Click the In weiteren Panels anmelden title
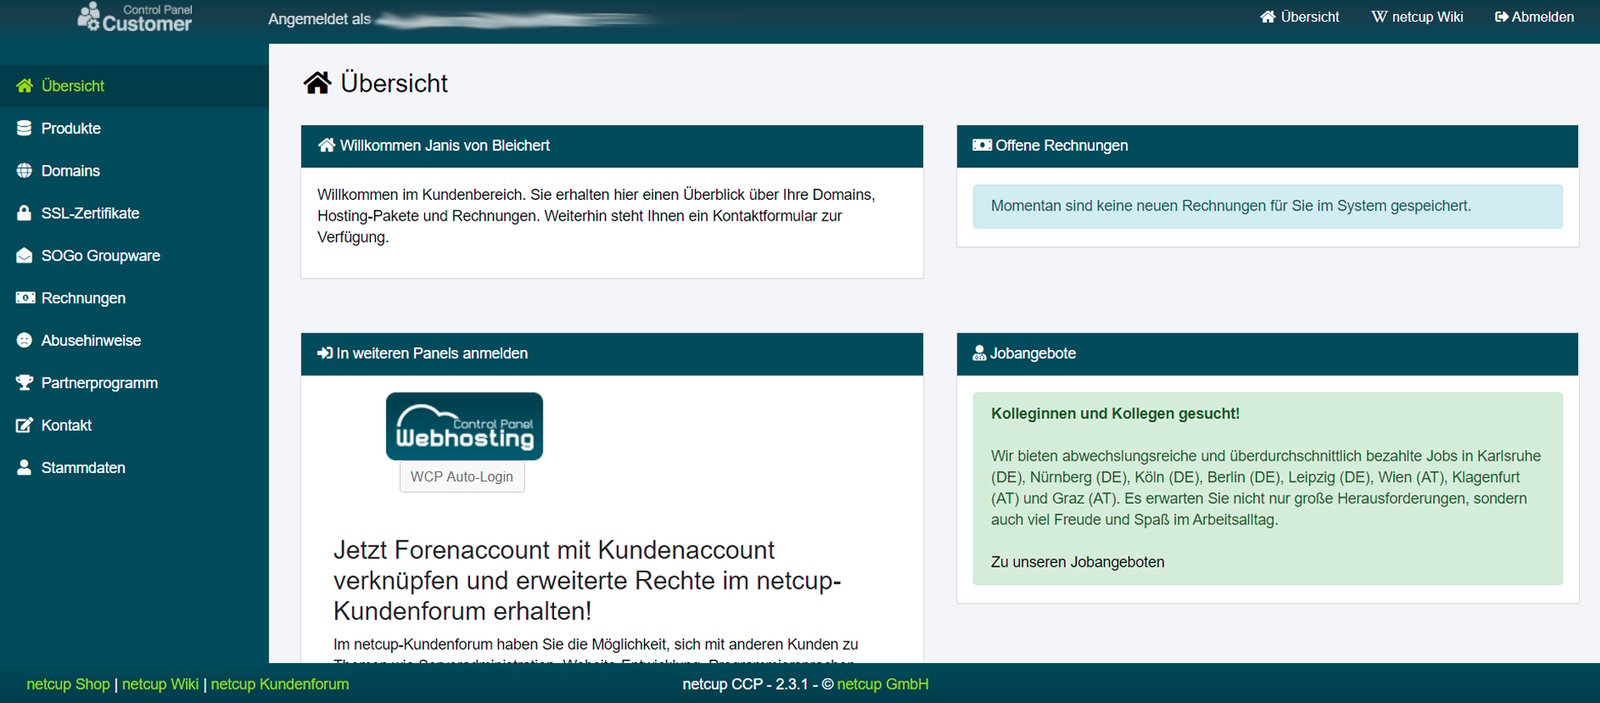Viewport: 1600px width, 703px height. pos(432,354)
